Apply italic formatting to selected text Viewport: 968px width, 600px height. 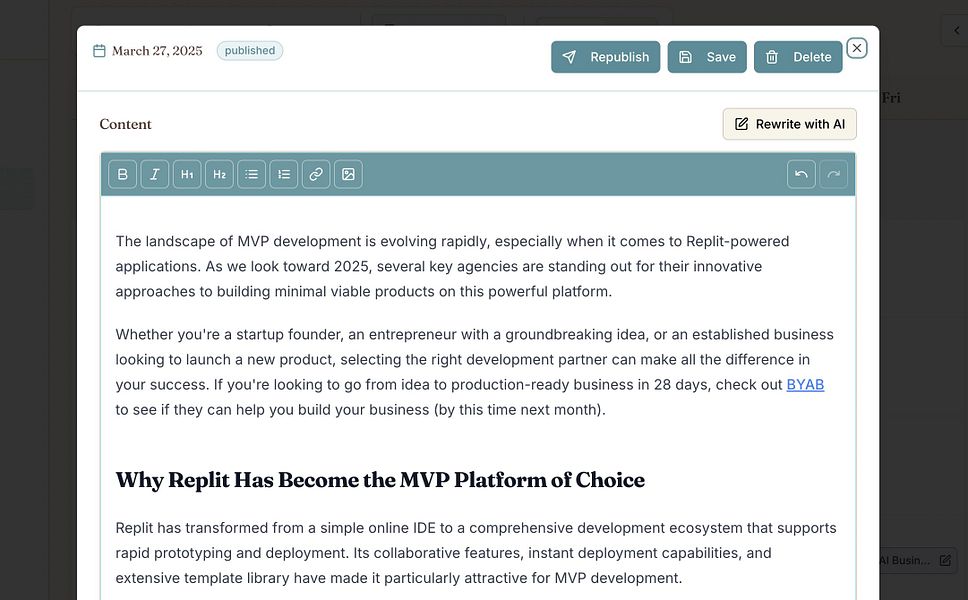(x=154, y=173)
